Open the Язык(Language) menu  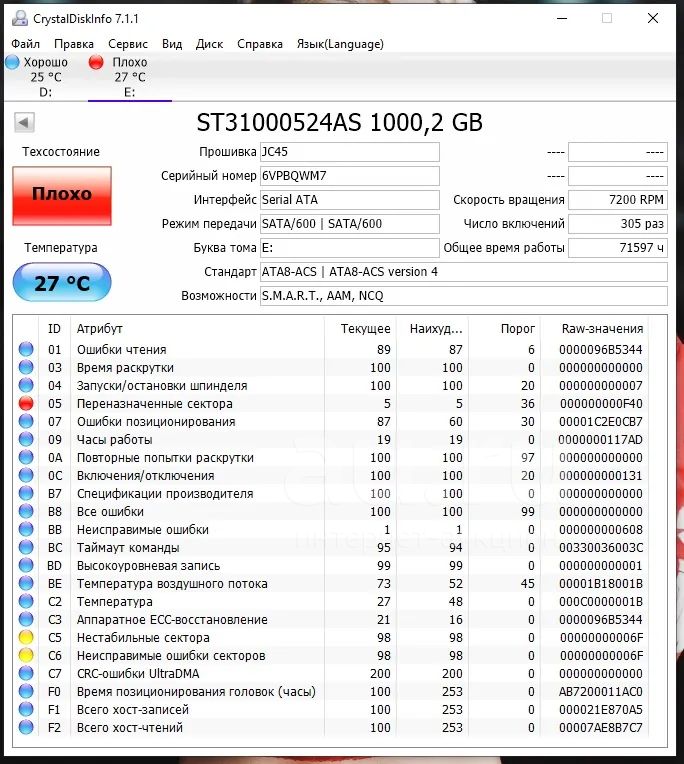point(340,44)
